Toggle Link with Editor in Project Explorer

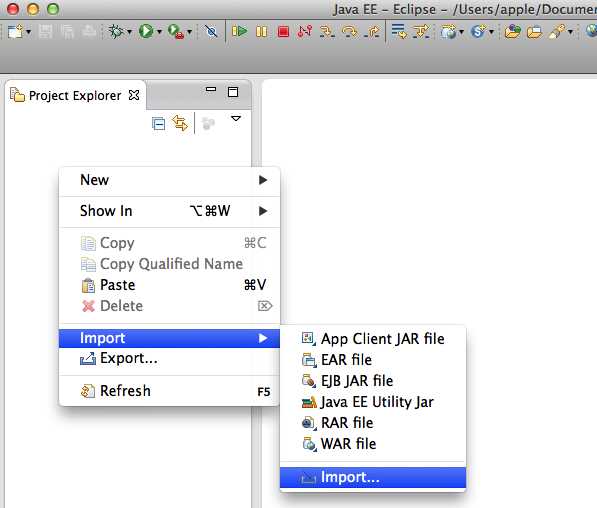pos(180,123)
